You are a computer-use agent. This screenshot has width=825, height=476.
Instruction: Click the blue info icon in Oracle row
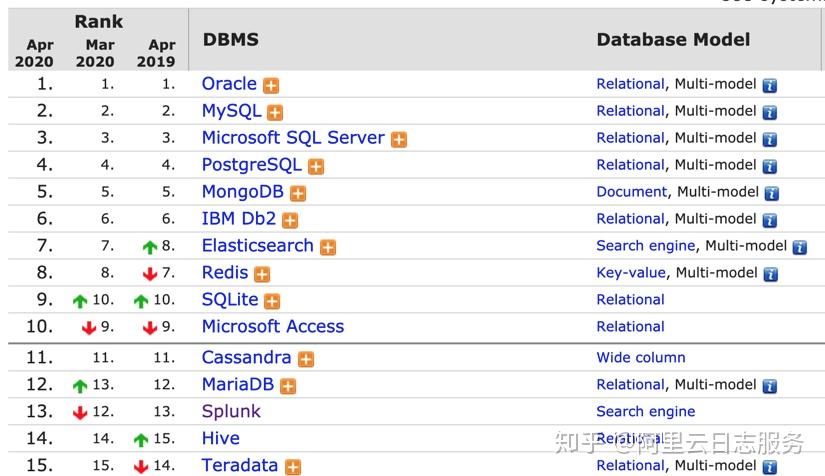pos(769,86)
